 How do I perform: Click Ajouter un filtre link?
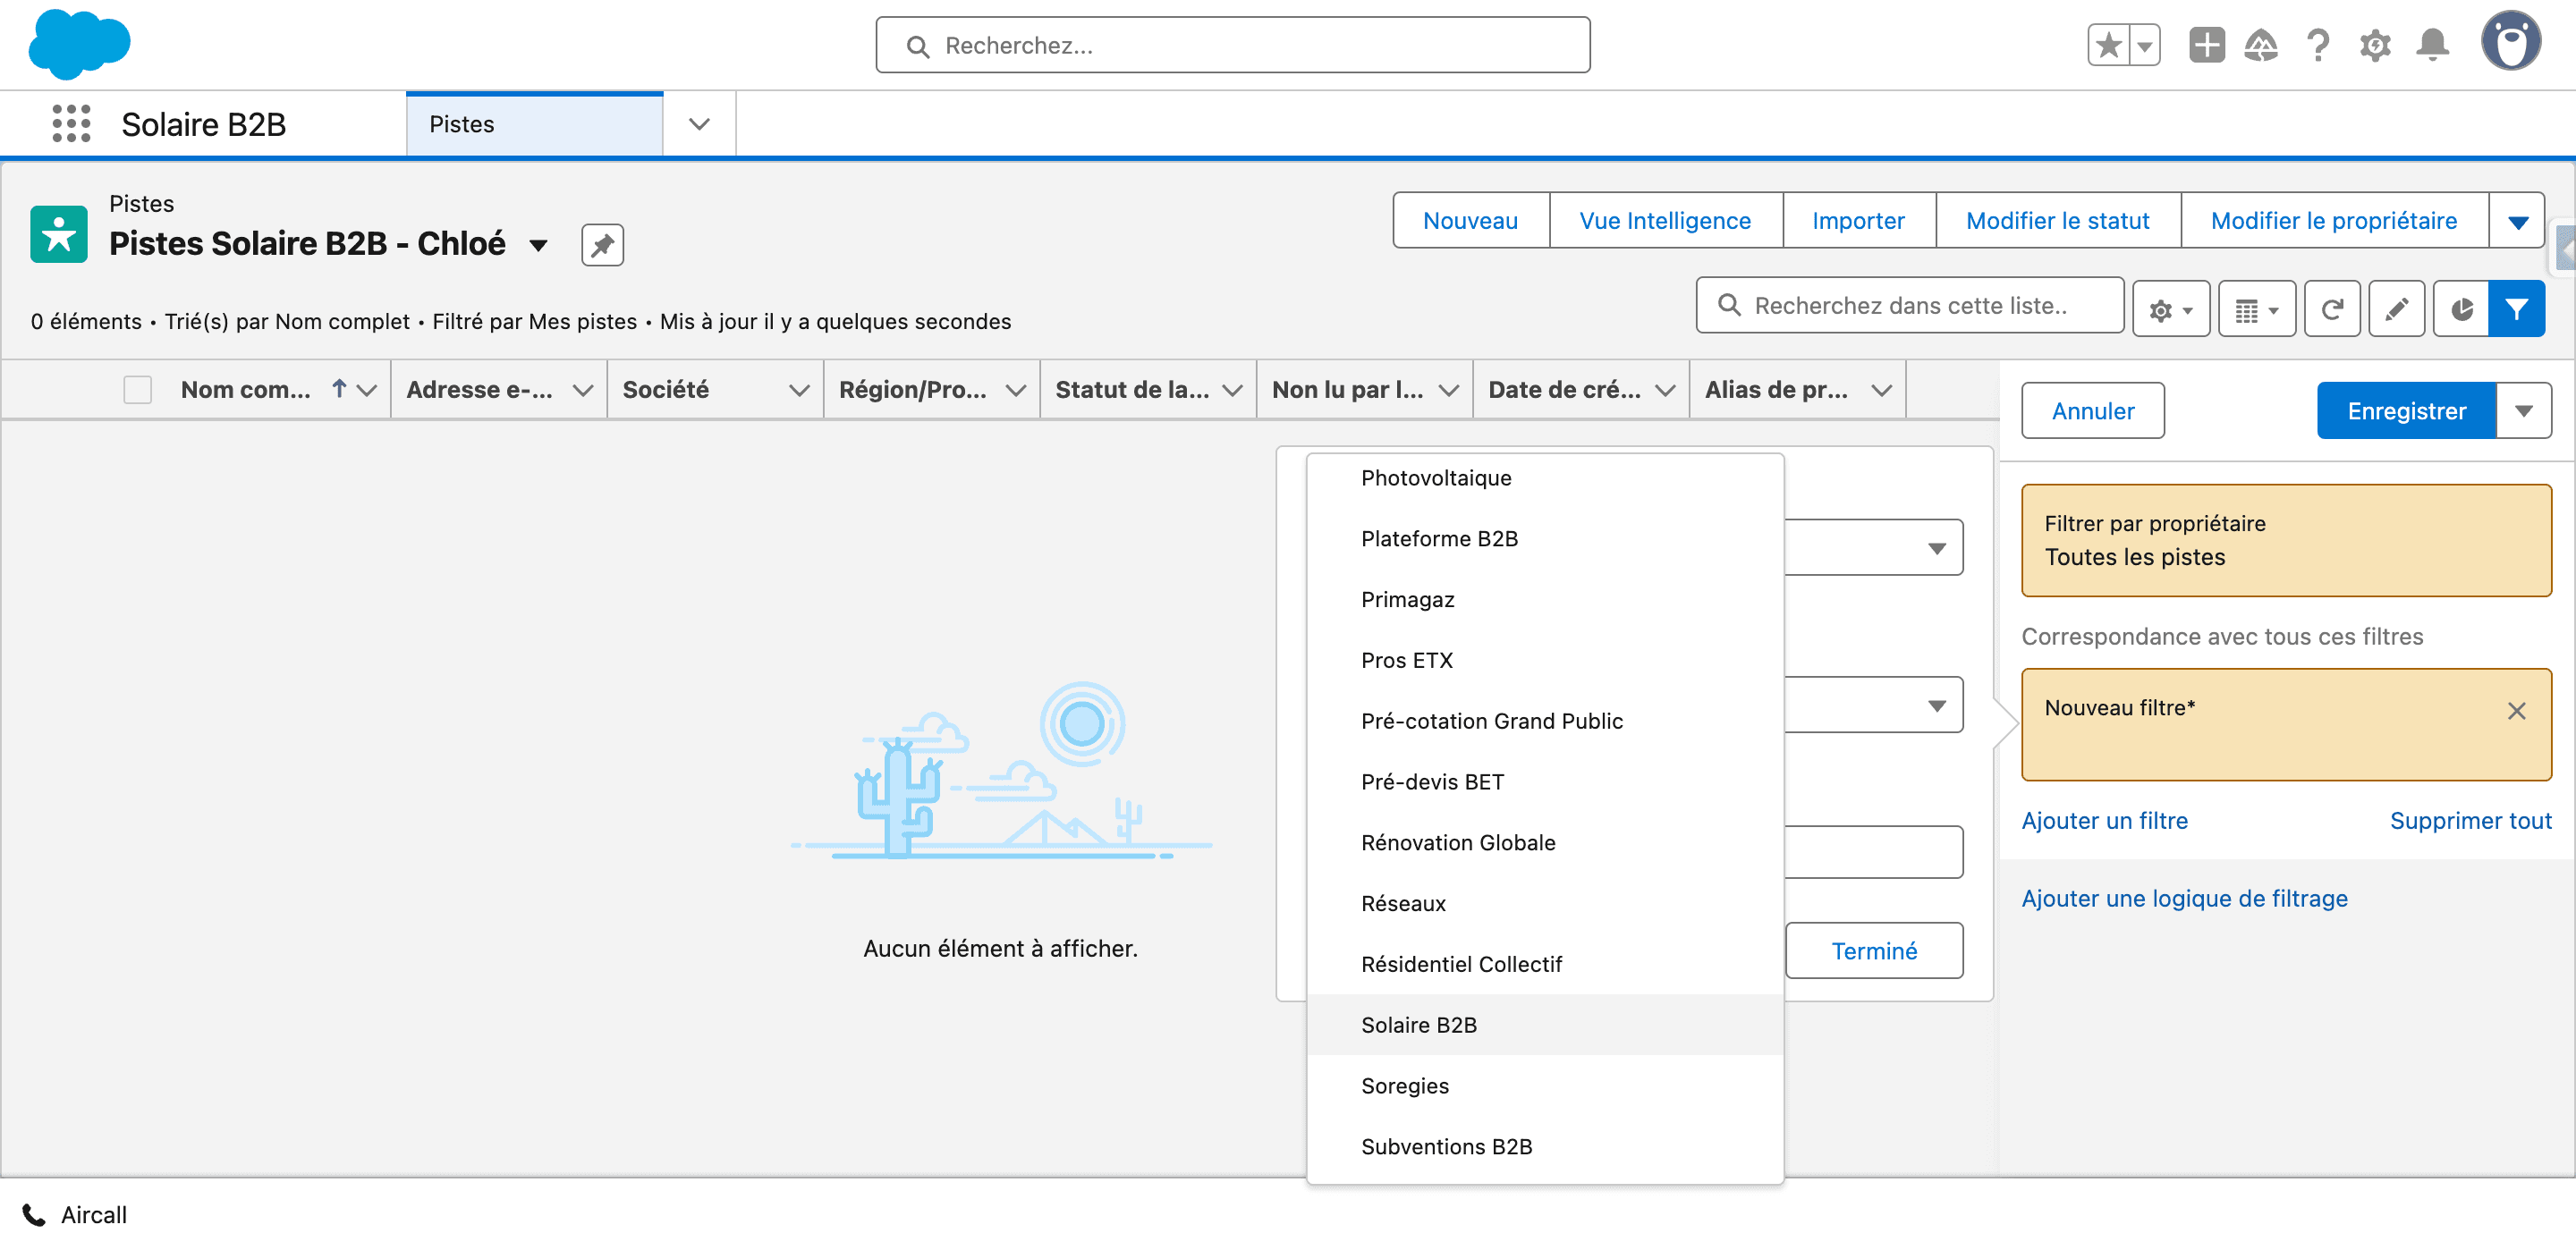pyautogui.click(x=2104, y=821)
